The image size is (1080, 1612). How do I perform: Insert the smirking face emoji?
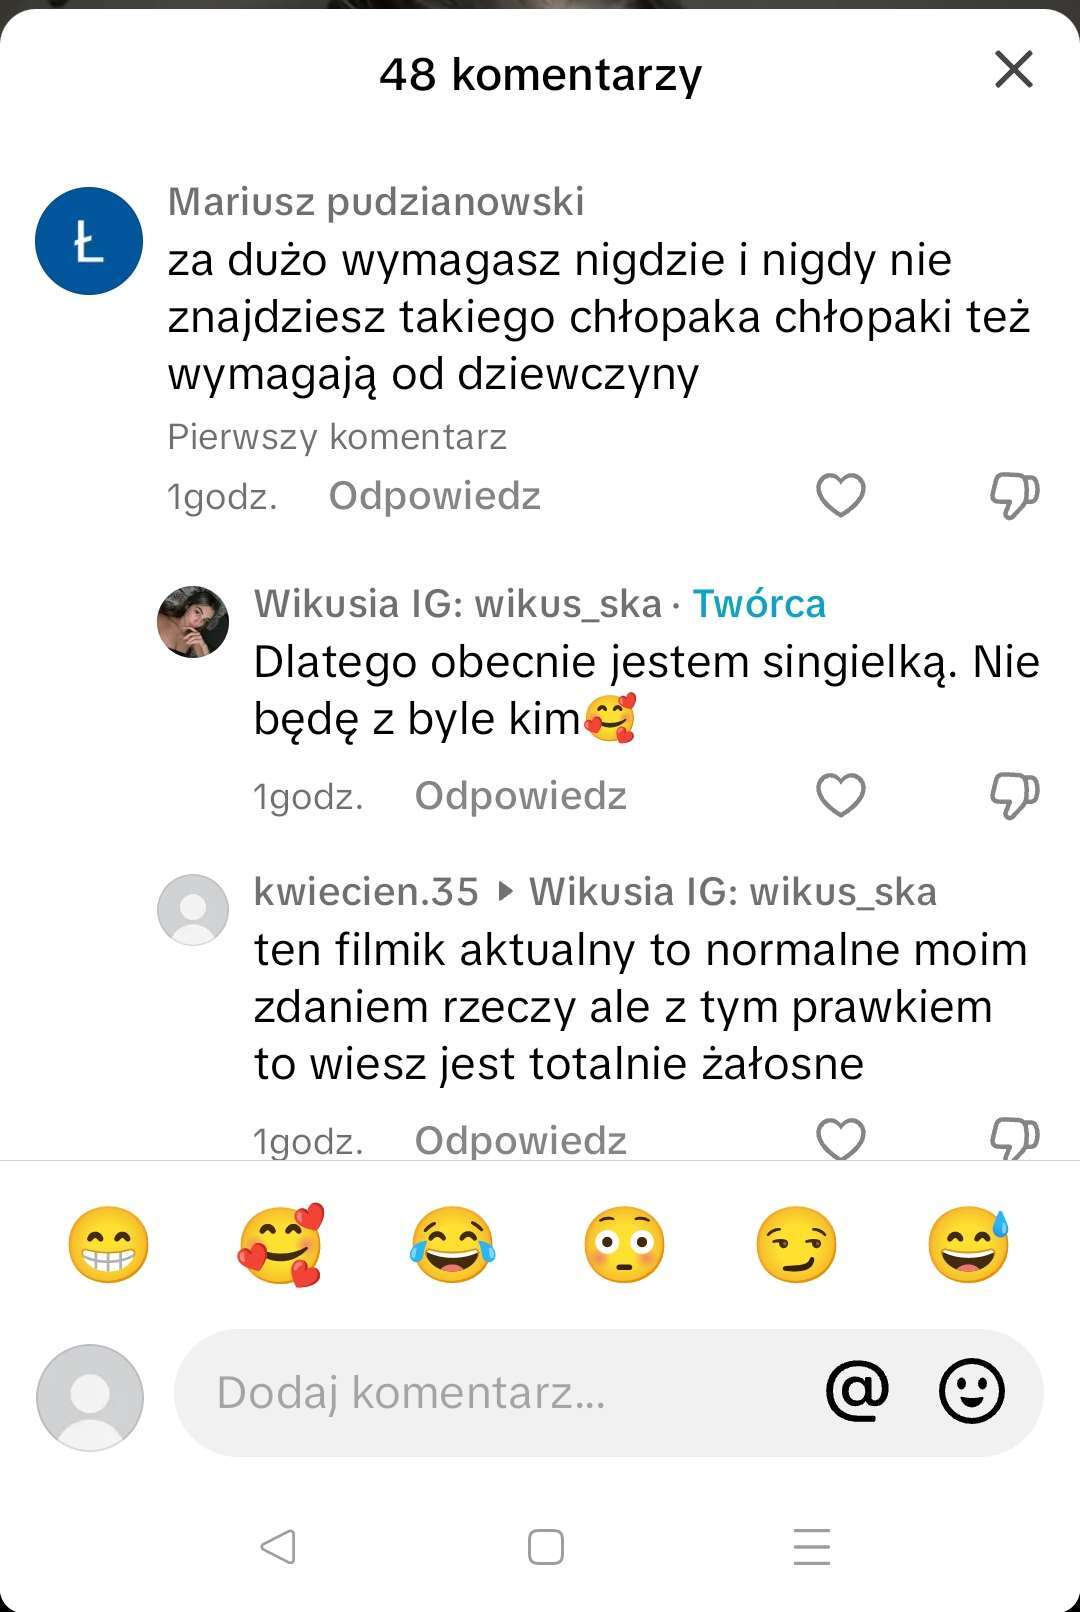(x=796, y=1245)
